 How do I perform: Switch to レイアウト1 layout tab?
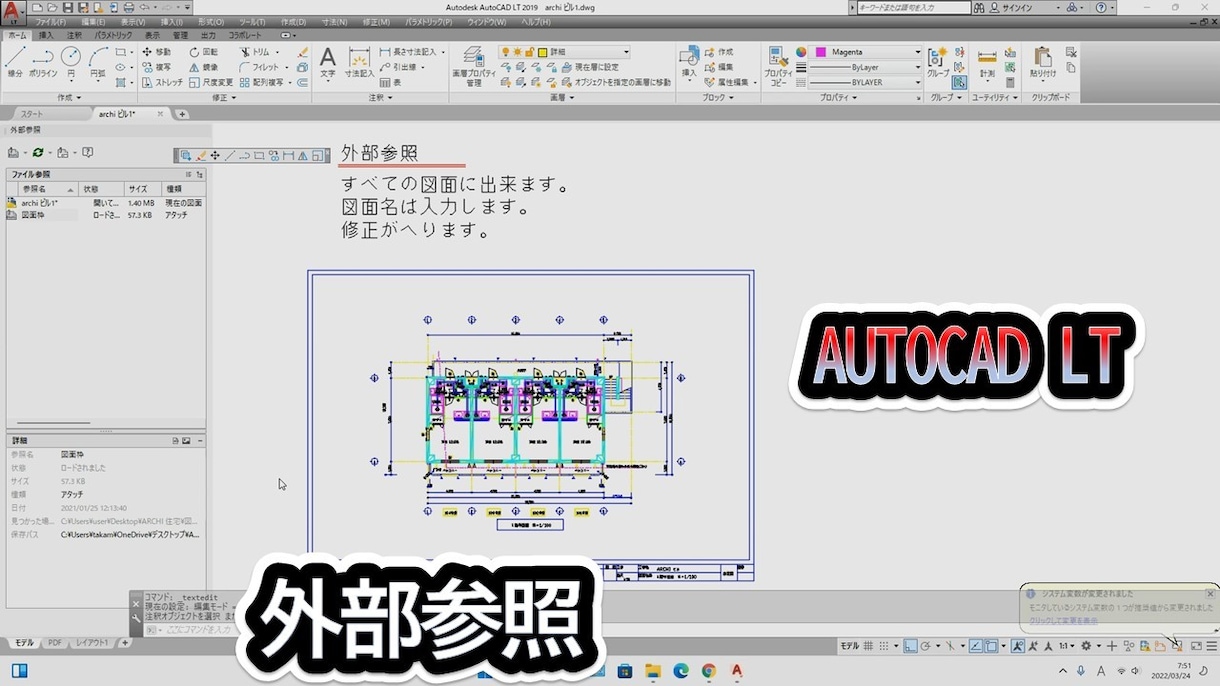coord(93,643)
